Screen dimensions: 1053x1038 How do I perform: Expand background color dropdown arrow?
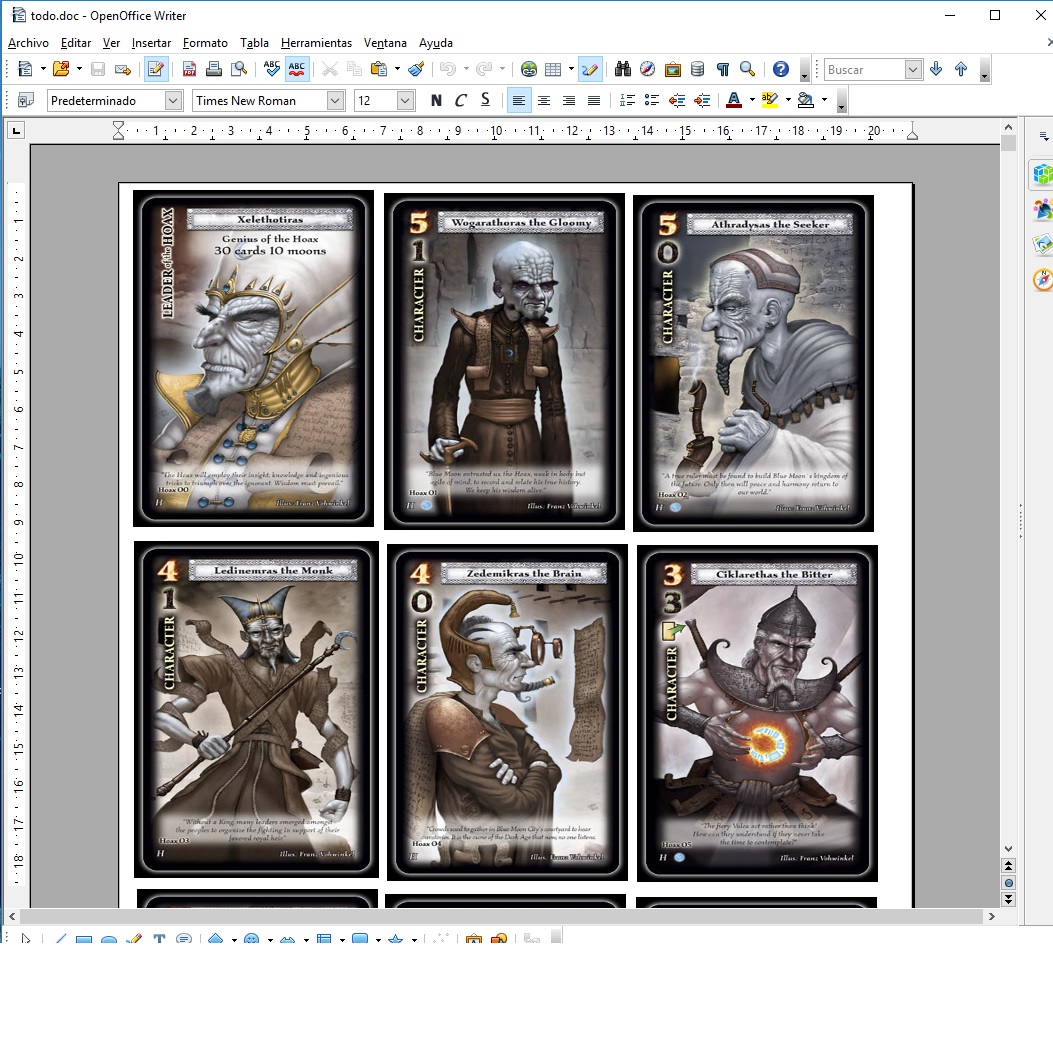[x=824, y=101]
